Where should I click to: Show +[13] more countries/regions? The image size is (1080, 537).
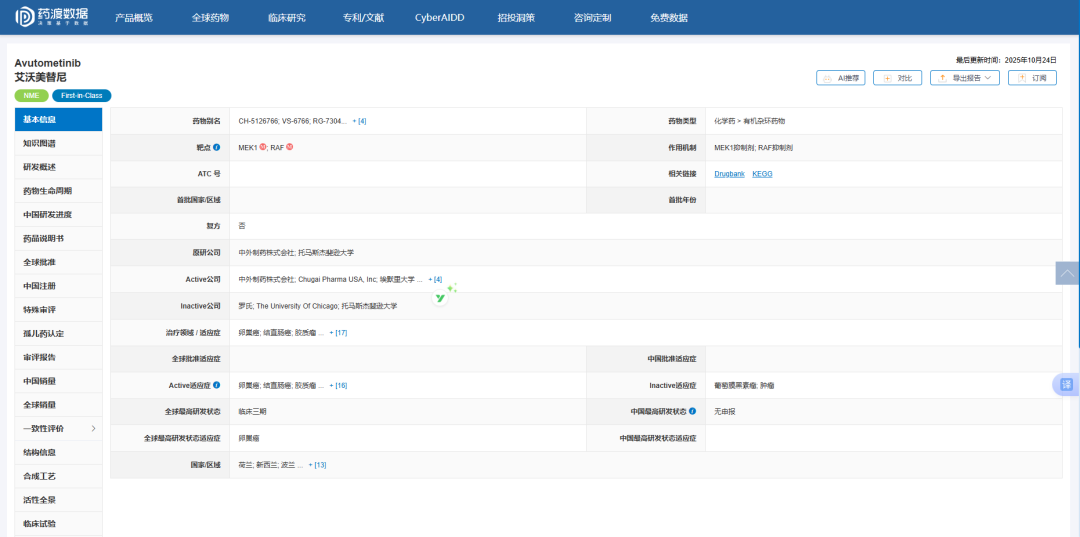click(x=317, y=465)
